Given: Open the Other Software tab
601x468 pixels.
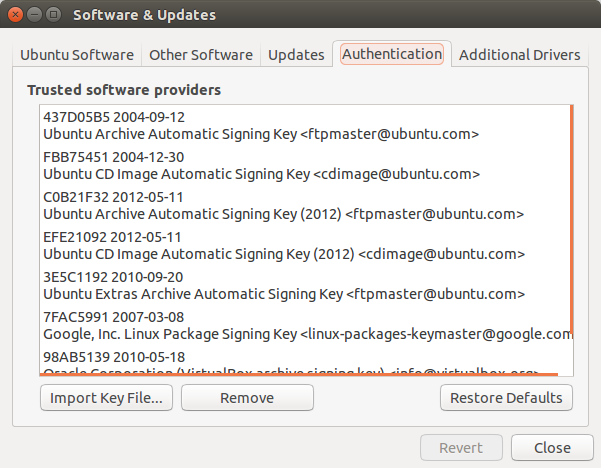Looking at the screenshot, I should click(x=201, y=55).
